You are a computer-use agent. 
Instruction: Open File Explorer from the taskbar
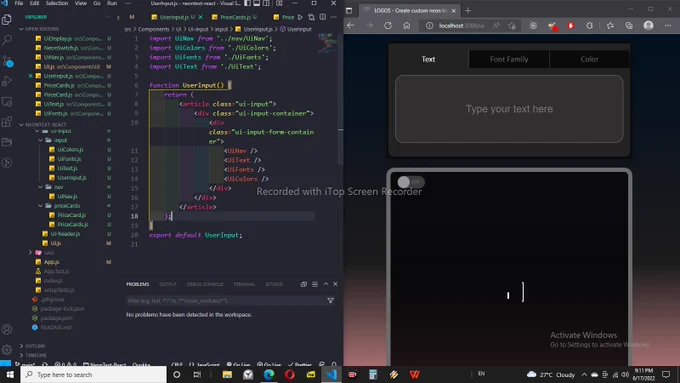(x=227, y=374)
